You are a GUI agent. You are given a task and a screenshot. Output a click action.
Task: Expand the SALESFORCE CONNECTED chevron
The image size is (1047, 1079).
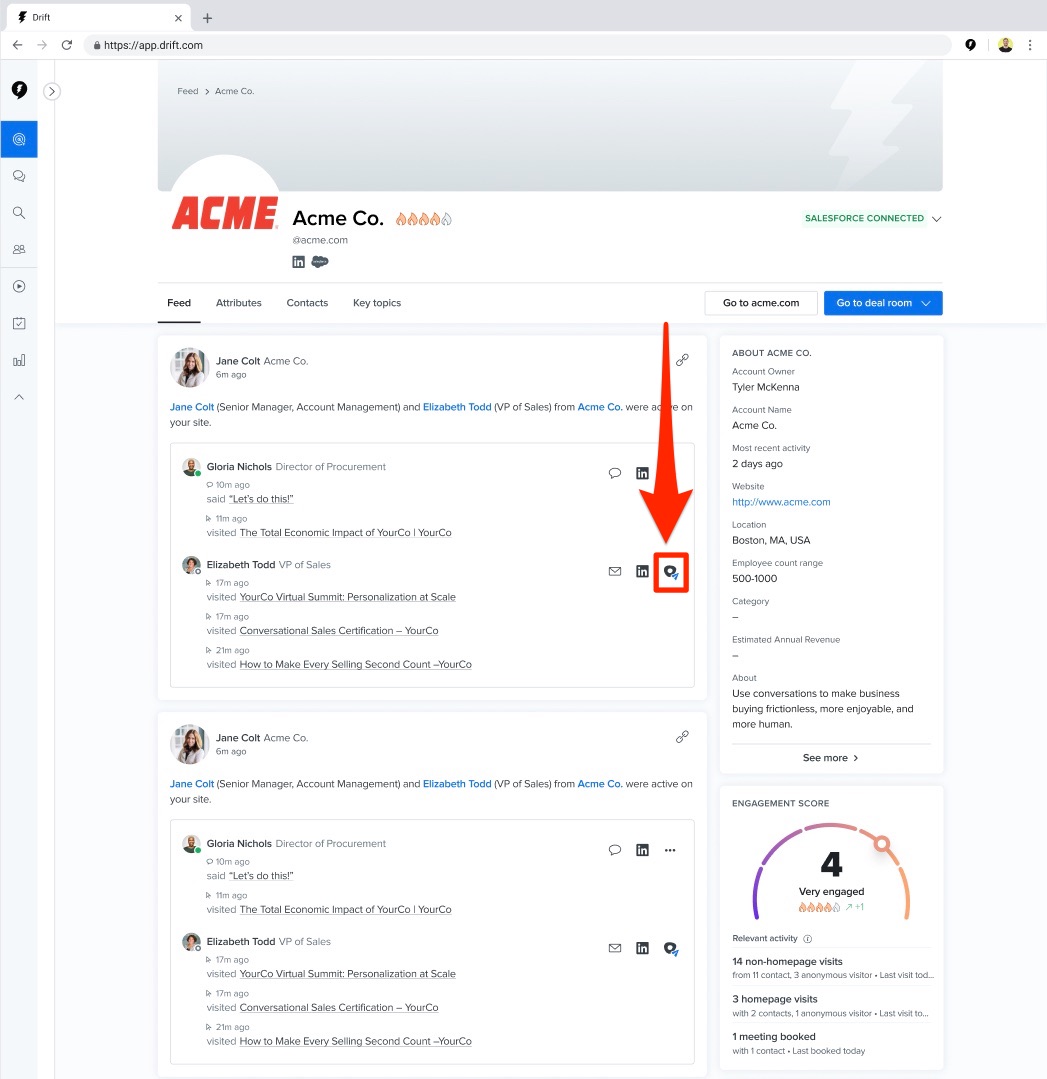[936, 219]
